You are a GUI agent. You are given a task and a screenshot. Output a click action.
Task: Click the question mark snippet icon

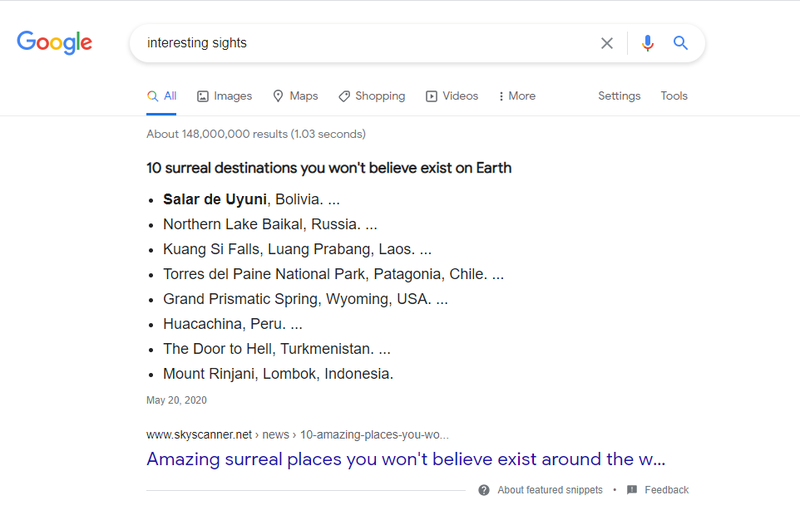[484, 490]
